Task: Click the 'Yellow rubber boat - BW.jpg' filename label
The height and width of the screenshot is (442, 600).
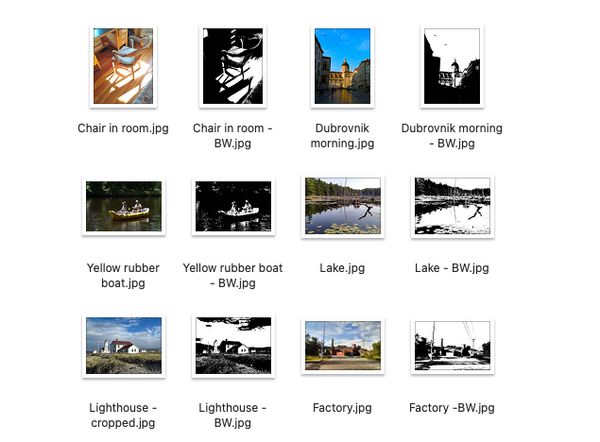Action: (233, 276)
